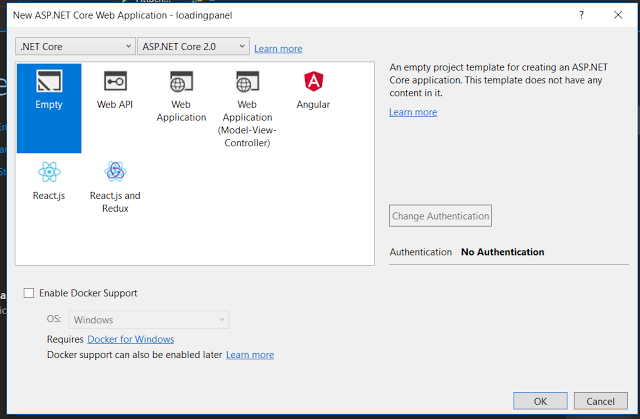Click the 'OS:' label

(x=54, y=319)
